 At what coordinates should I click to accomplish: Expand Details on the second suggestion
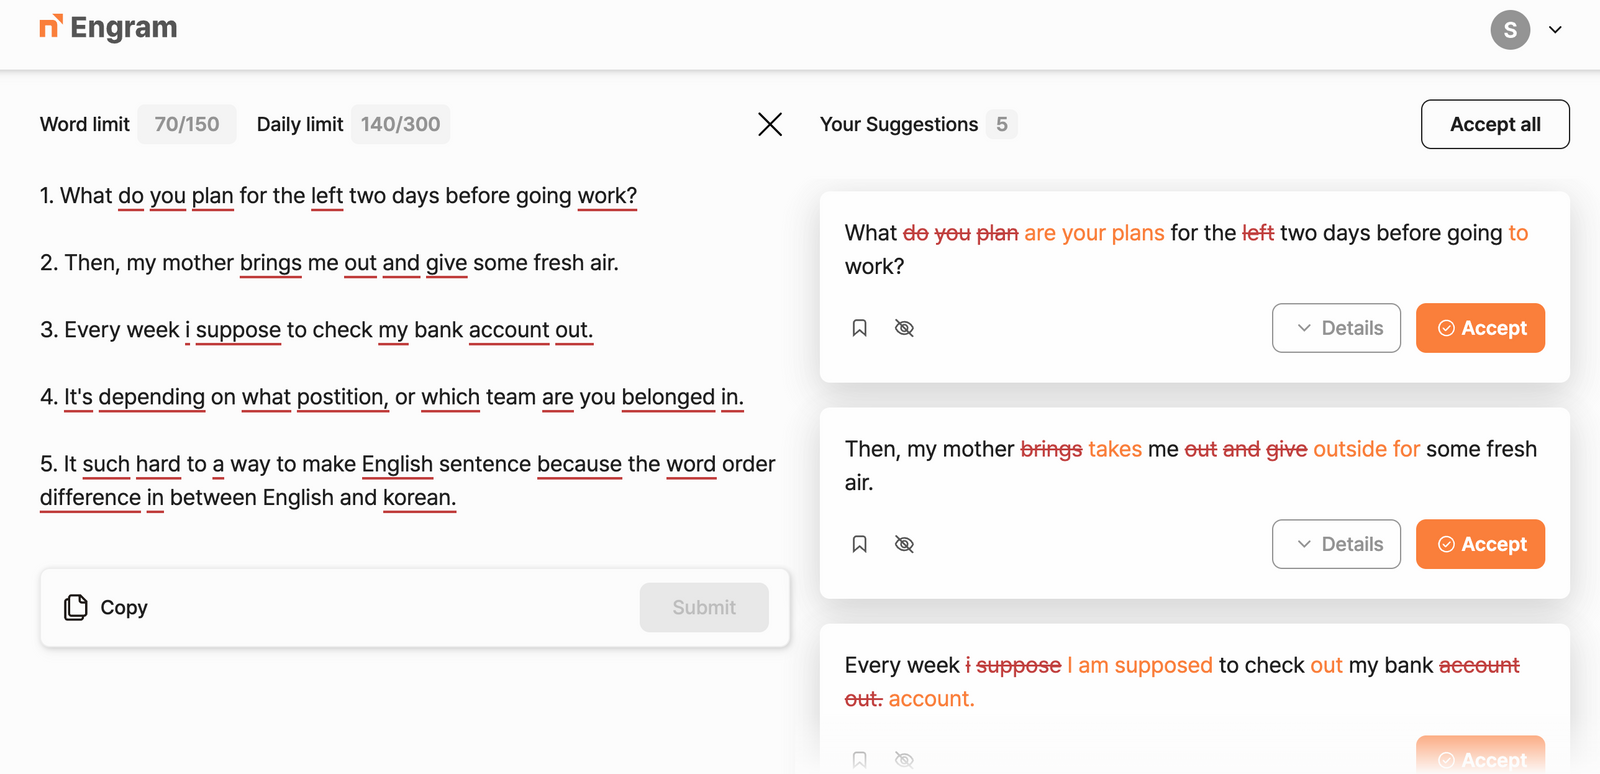click(x=1336, y=543)
